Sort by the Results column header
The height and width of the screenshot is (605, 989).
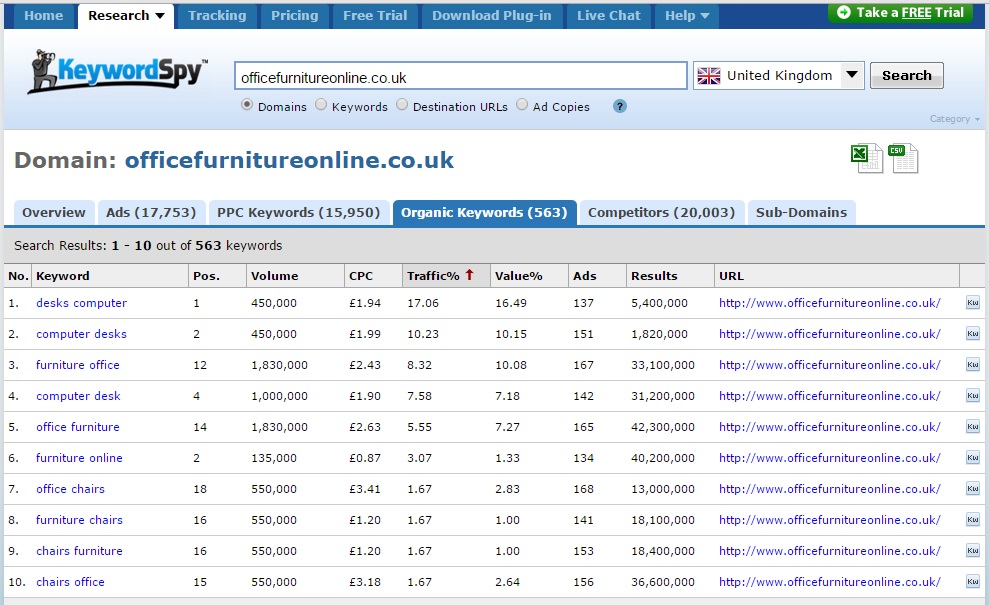coord(654,276)
